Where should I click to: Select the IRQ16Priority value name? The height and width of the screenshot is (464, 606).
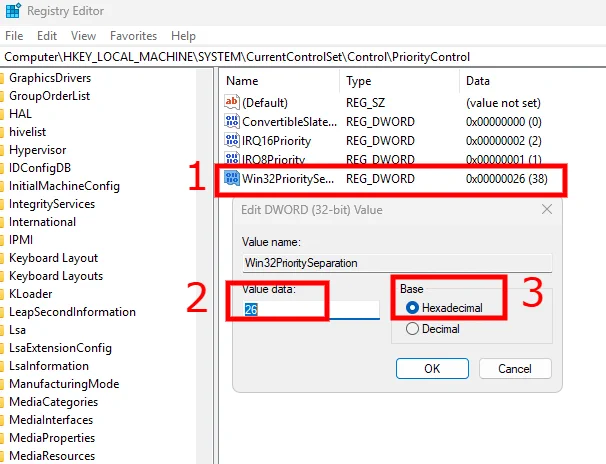click(x=276, y=141)
